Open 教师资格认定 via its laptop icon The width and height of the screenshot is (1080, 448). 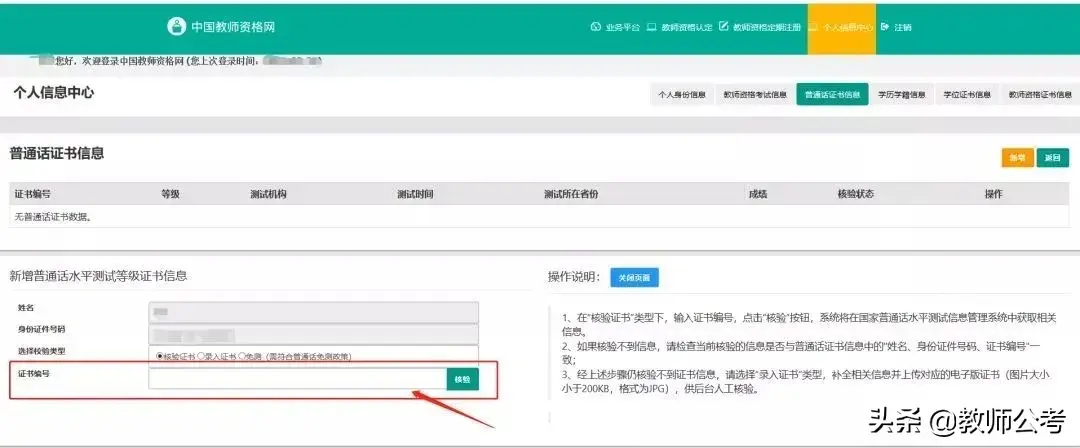(651, 27)
